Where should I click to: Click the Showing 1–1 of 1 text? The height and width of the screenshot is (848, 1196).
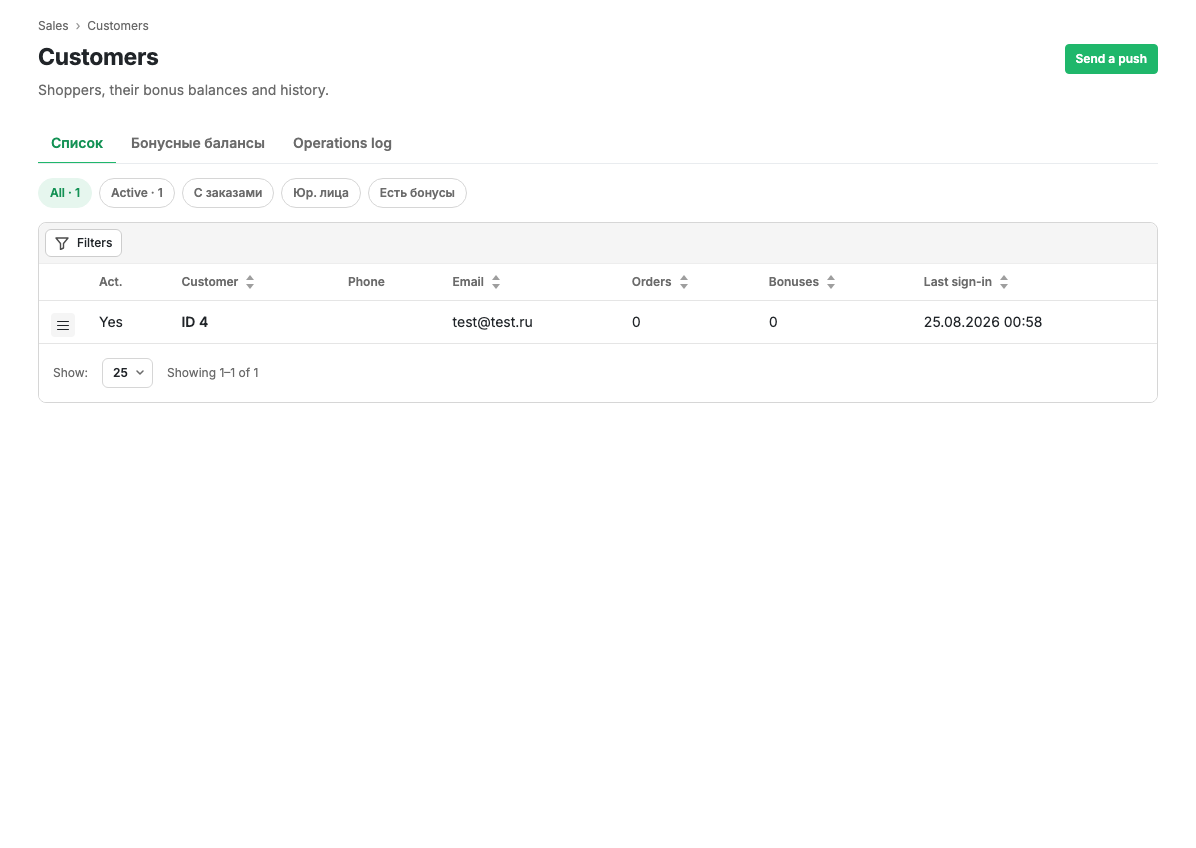click(213, 373)
